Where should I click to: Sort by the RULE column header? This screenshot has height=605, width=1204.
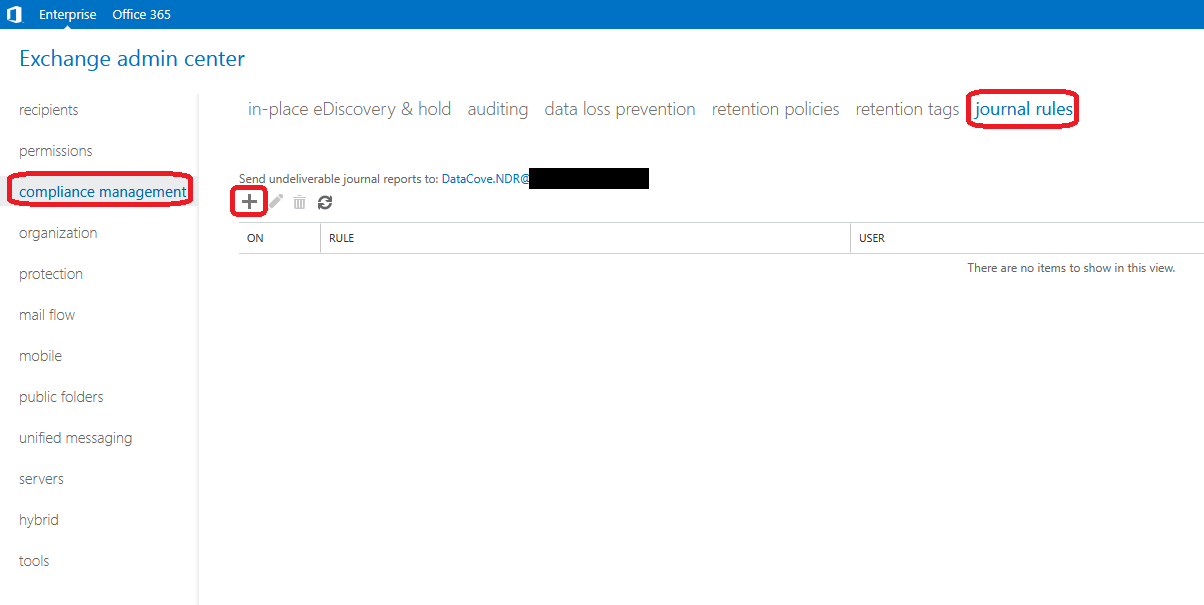pyautogui.click(x=342, y=239)
